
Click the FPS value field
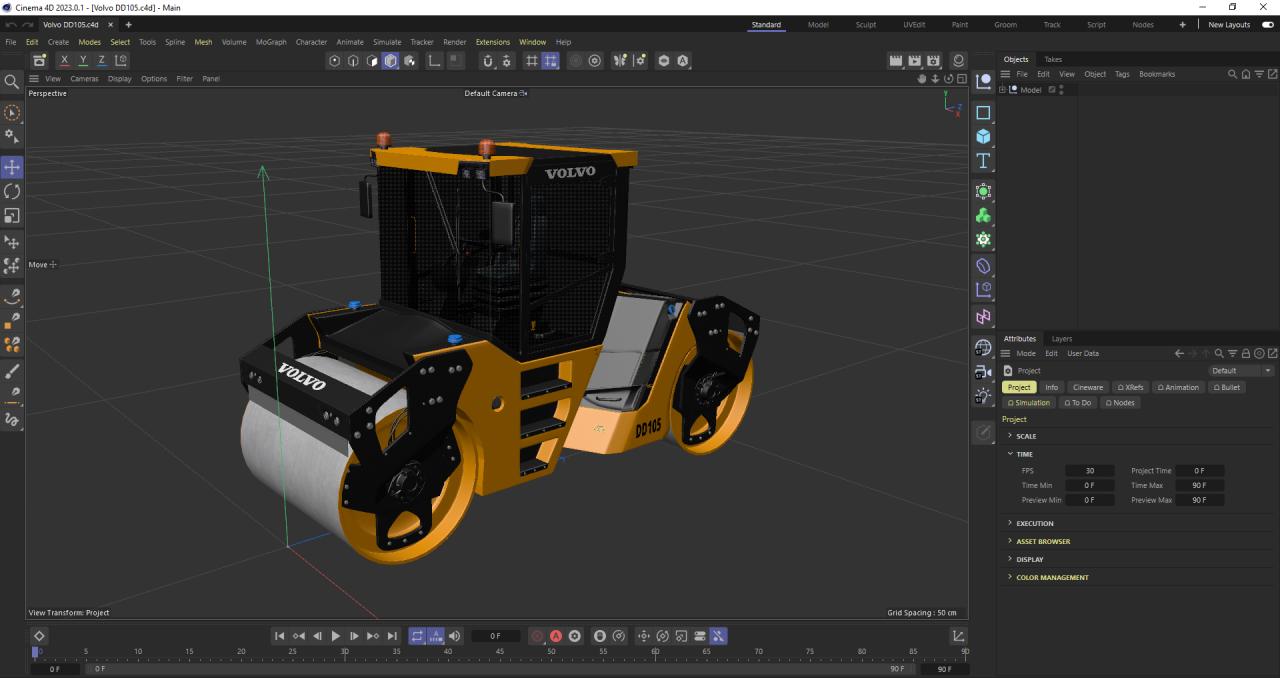[x=1089, y=471]
